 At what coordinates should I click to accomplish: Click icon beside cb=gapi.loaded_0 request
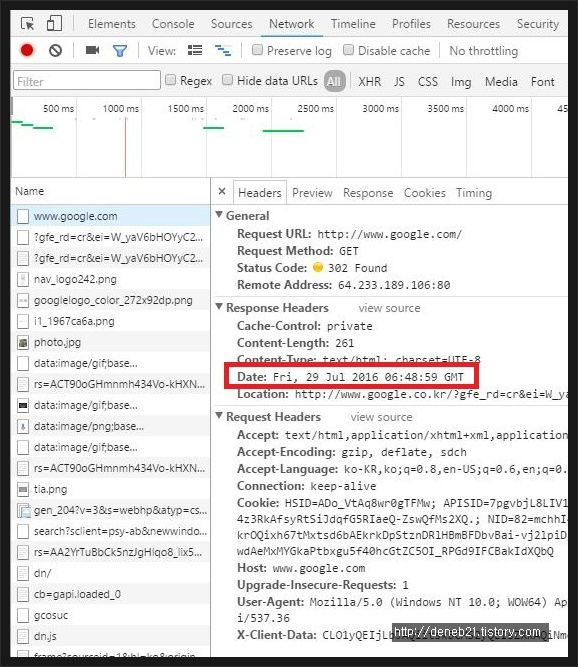[x=23, y=595]
